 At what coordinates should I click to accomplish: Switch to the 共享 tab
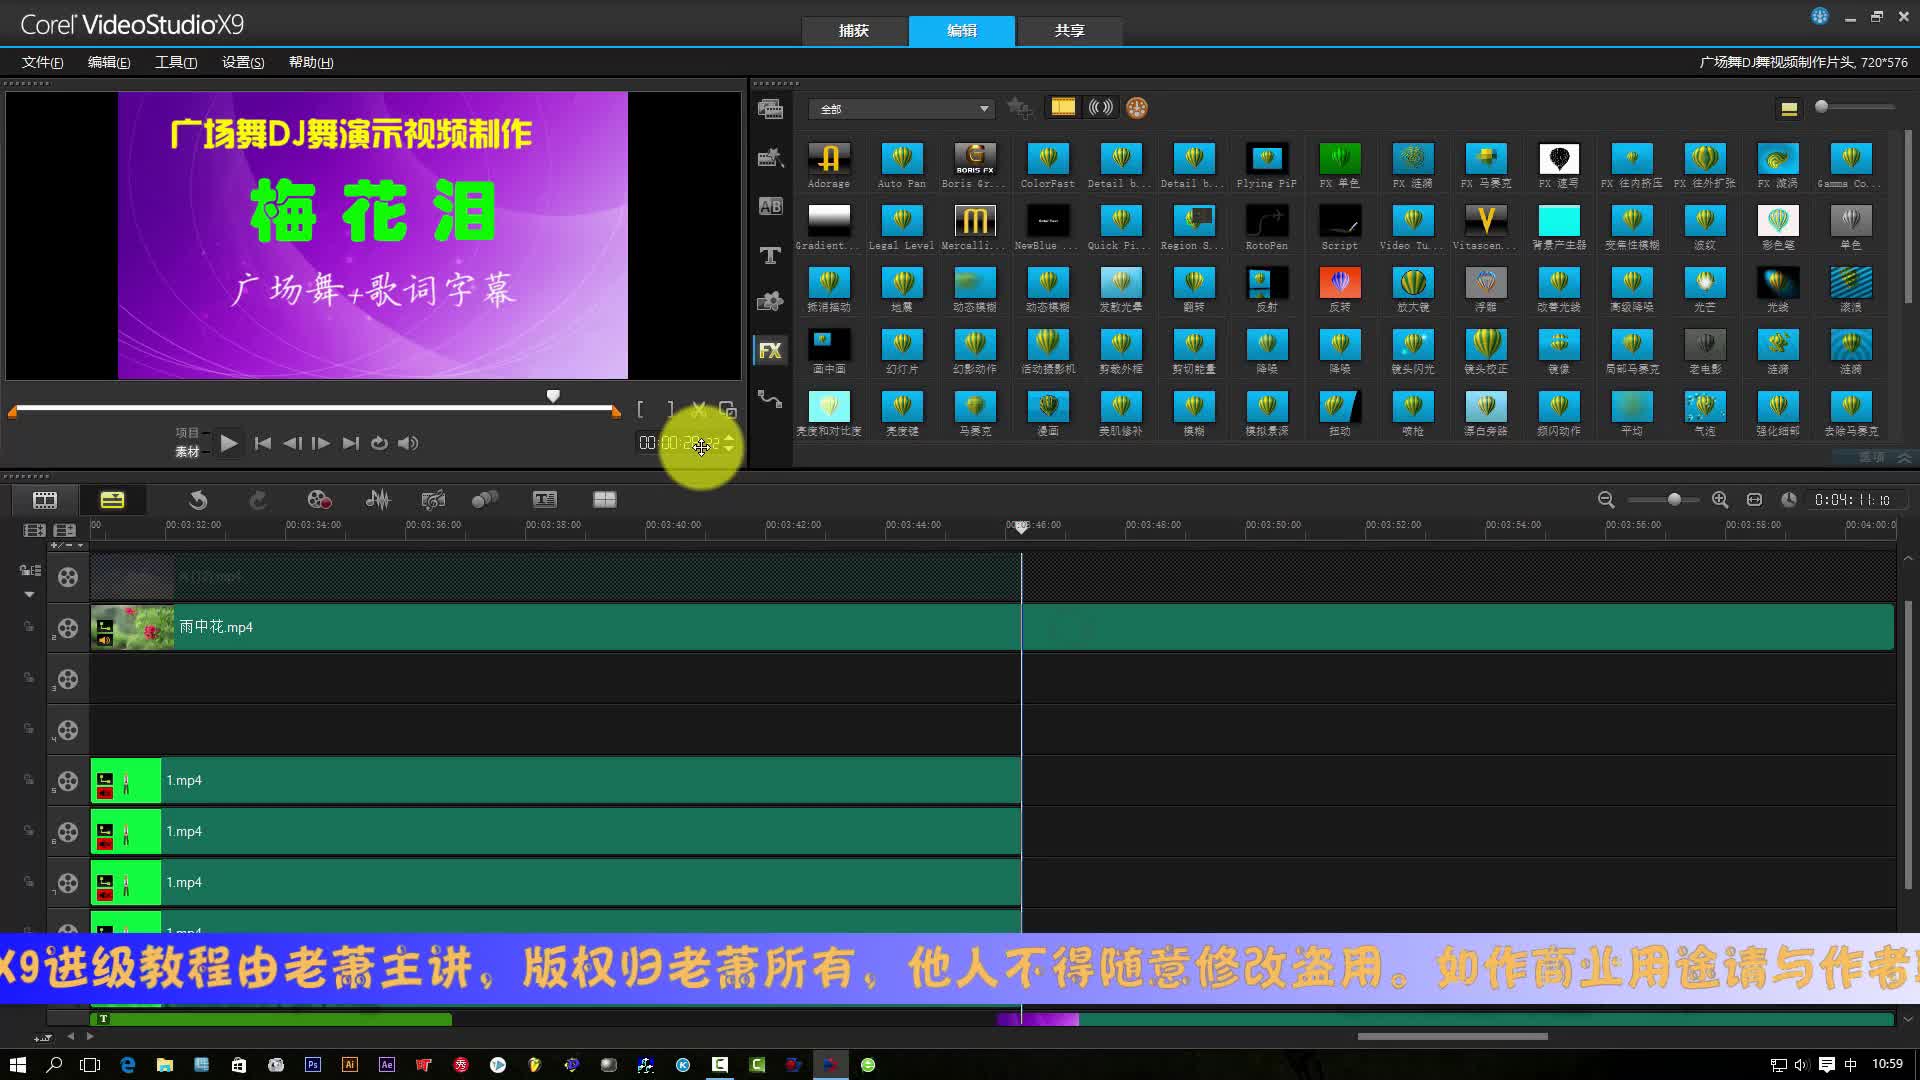[x=1069, y=31]
